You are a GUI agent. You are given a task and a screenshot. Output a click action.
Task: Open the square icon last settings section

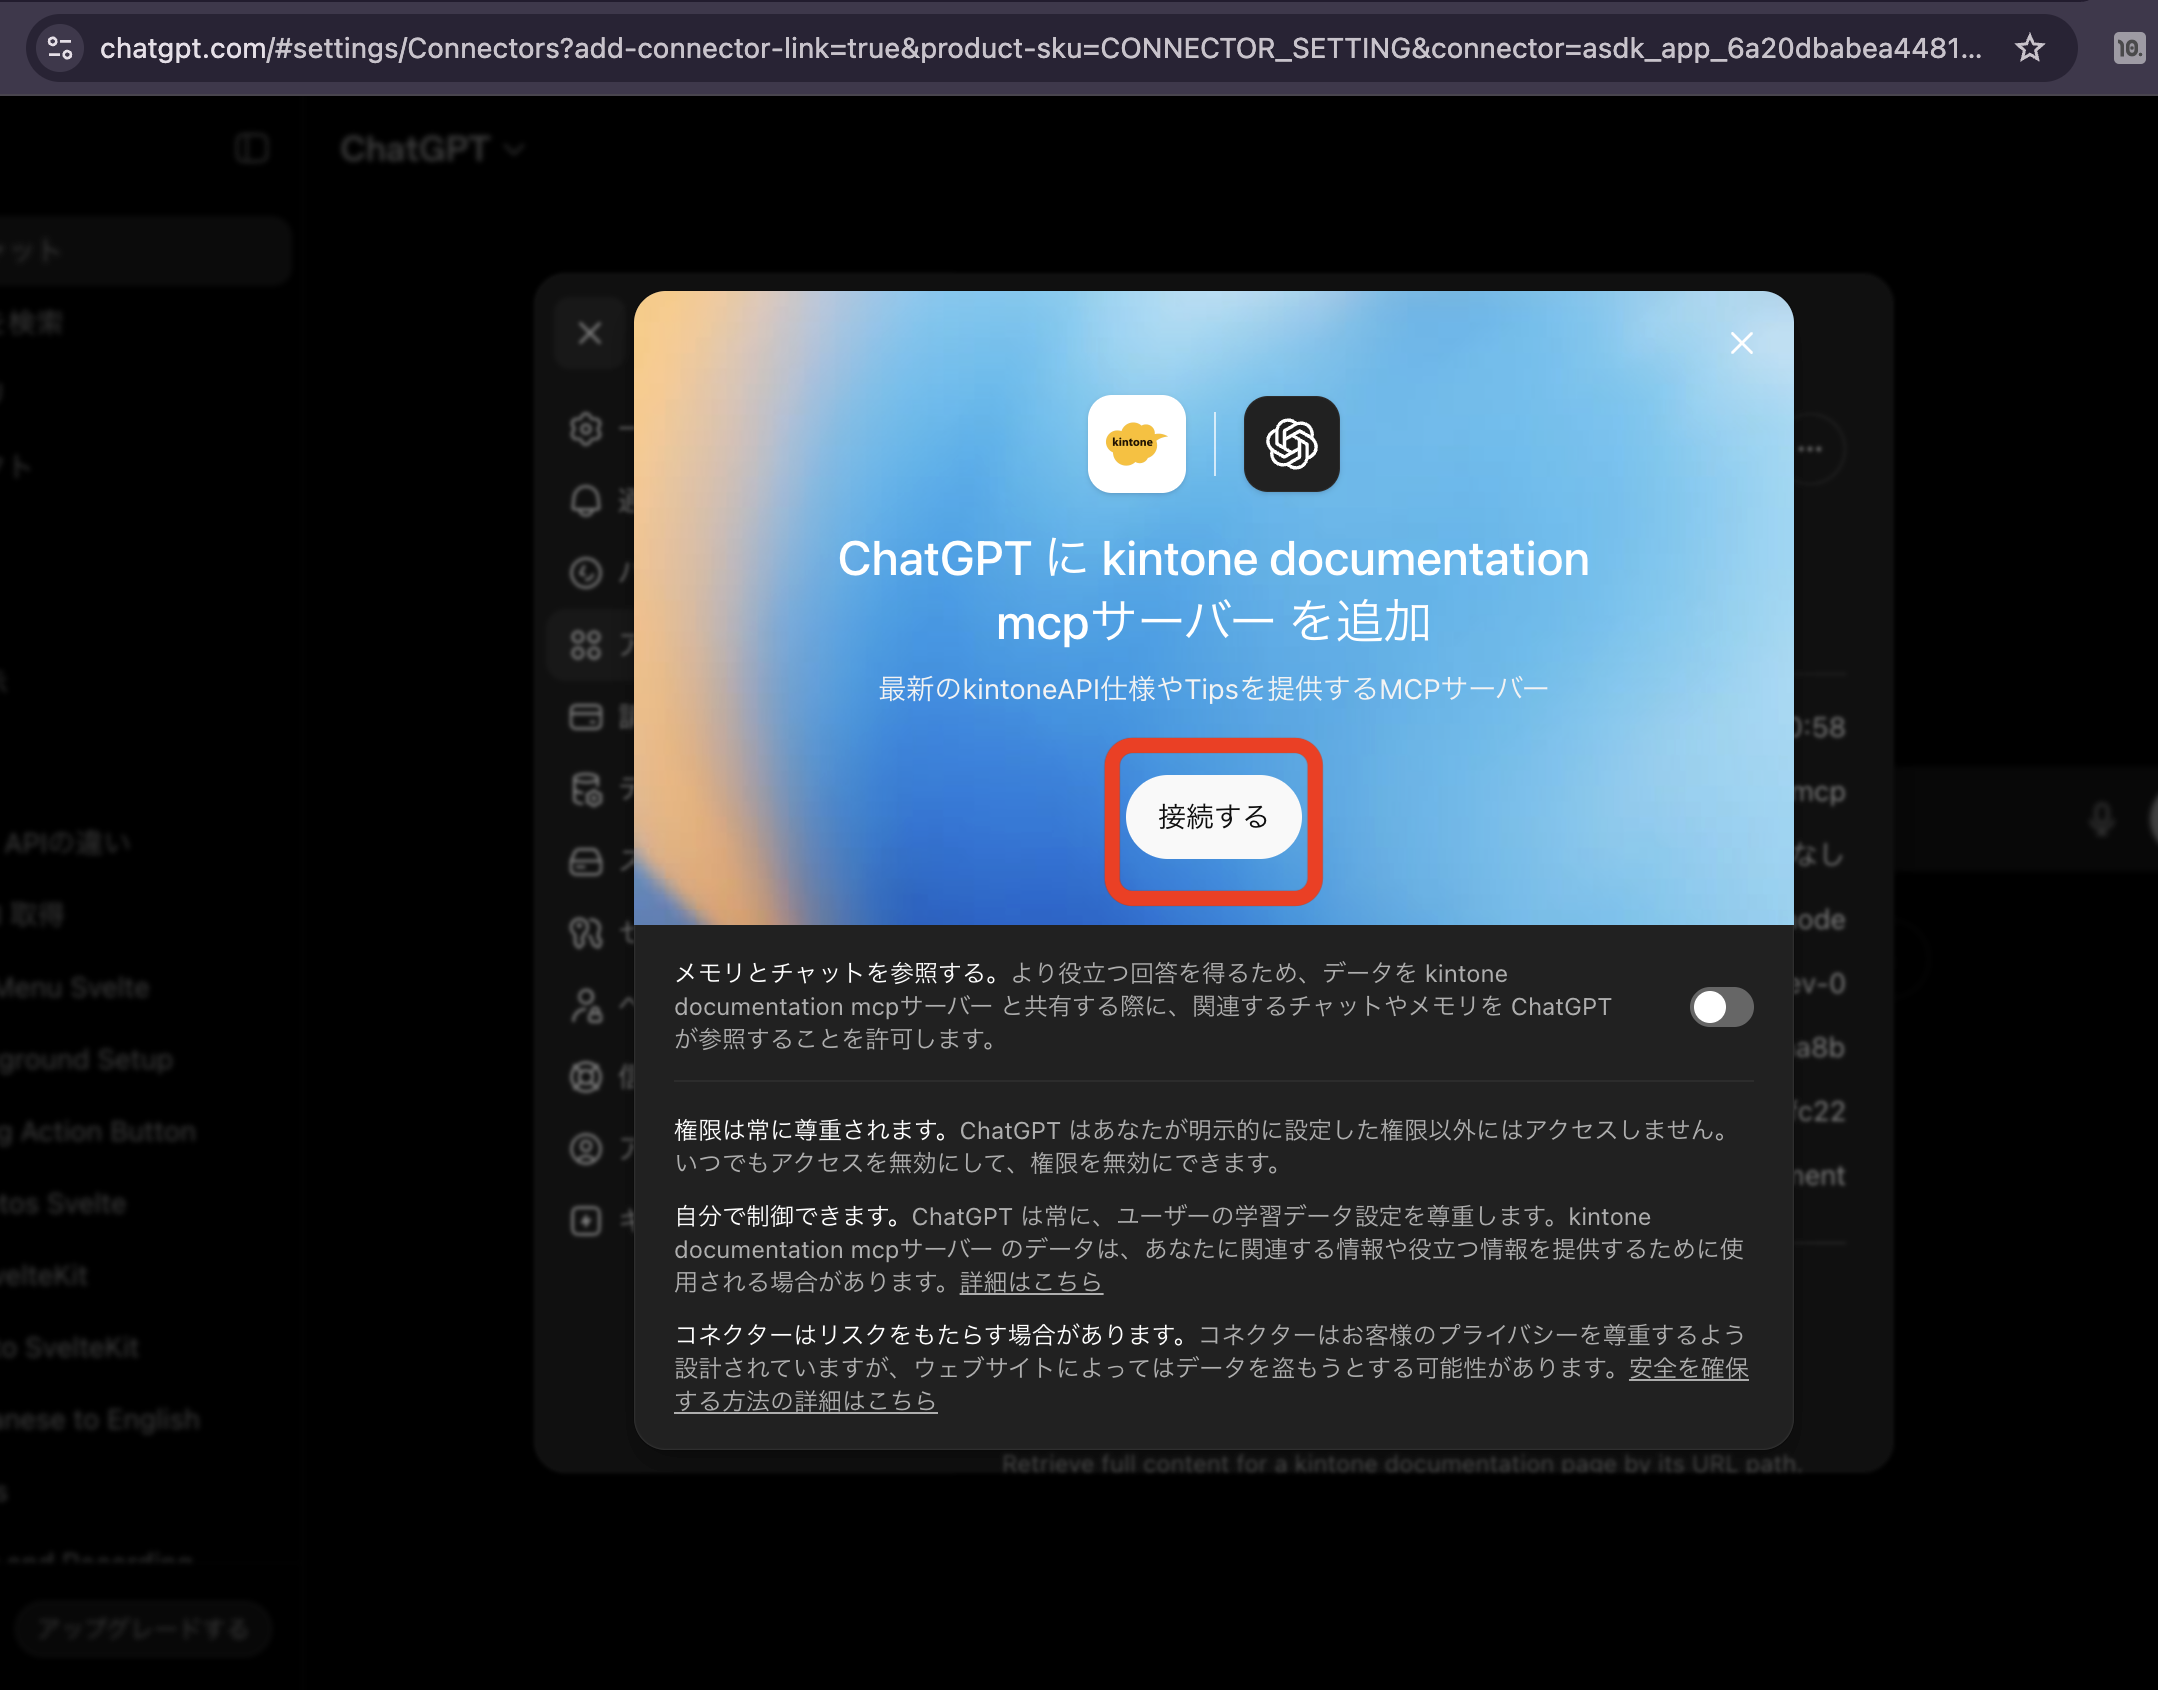586,1221
